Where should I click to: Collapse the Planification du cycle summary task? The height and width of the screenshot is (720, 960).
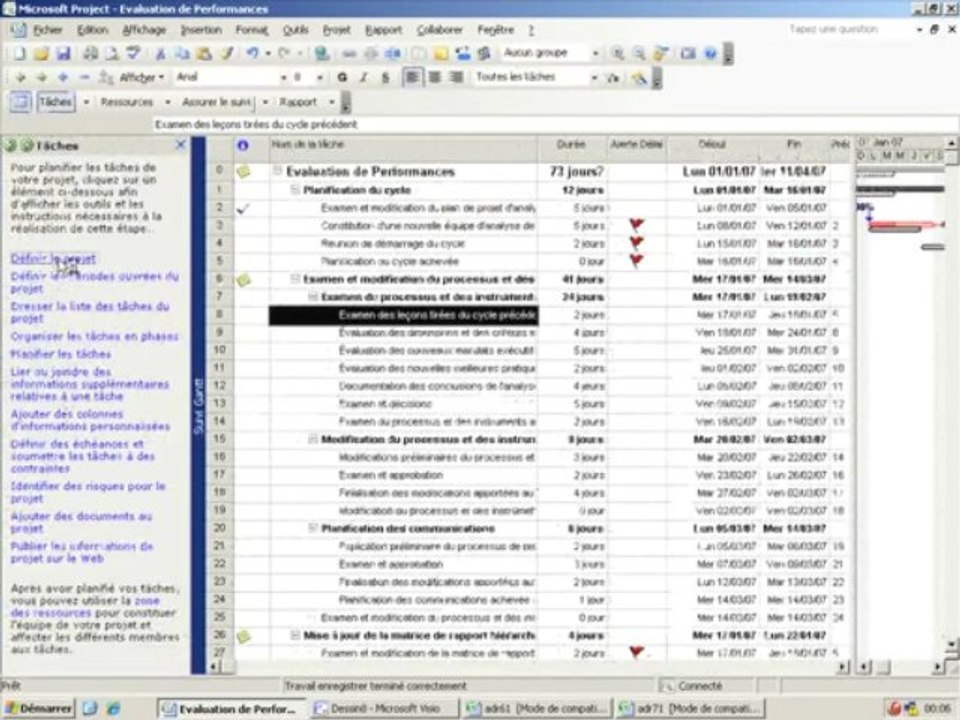pyautogui.click(x=295, y=190)
